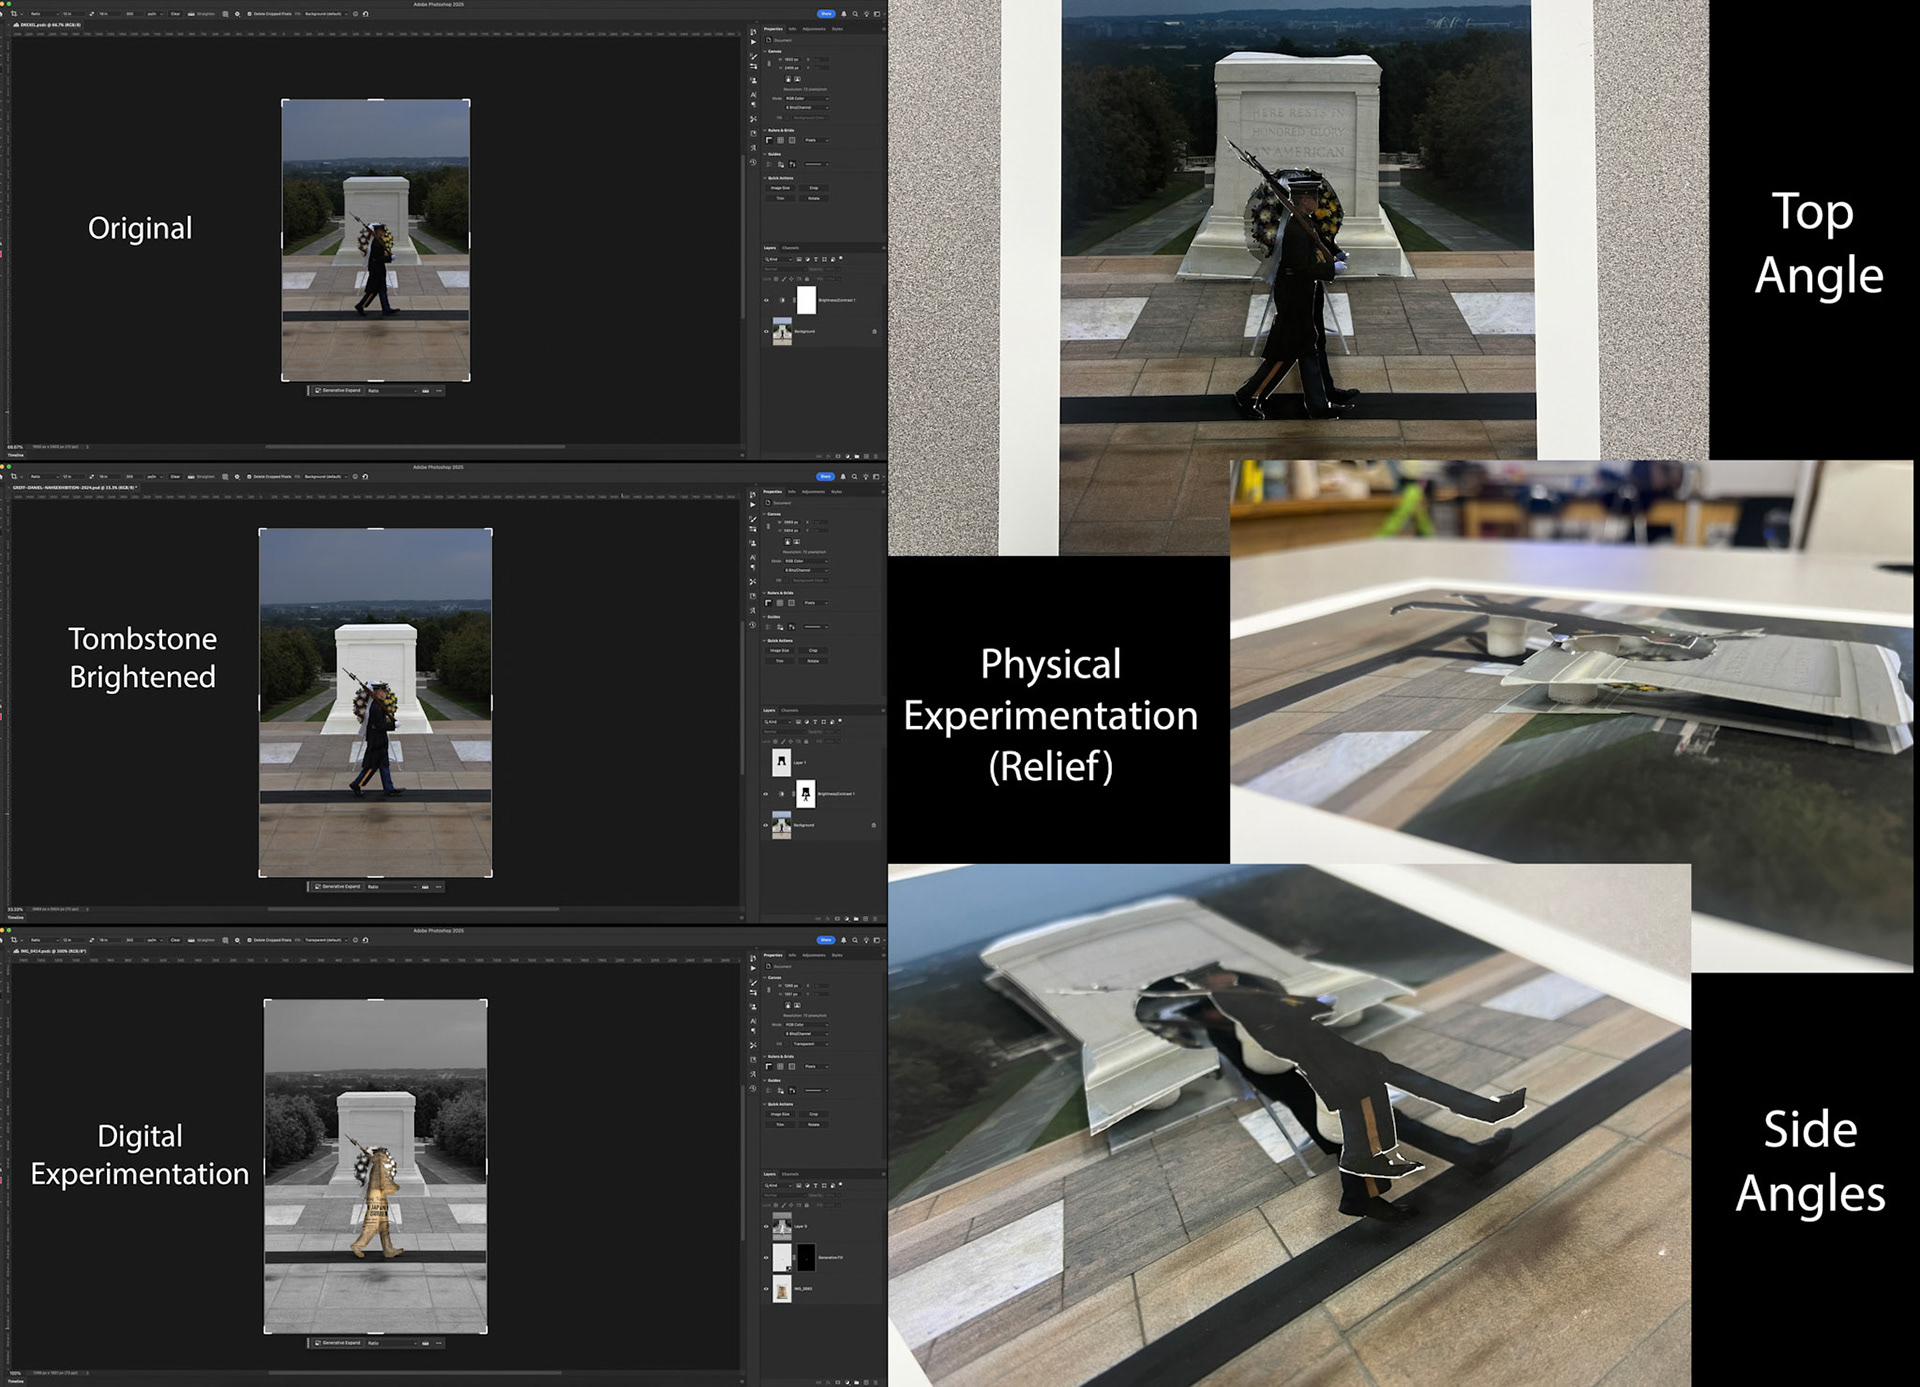Toggle Delete Cropped Pixels checkbox in top window
This screenshot has width=1920, height=1387.
(249, 14)
